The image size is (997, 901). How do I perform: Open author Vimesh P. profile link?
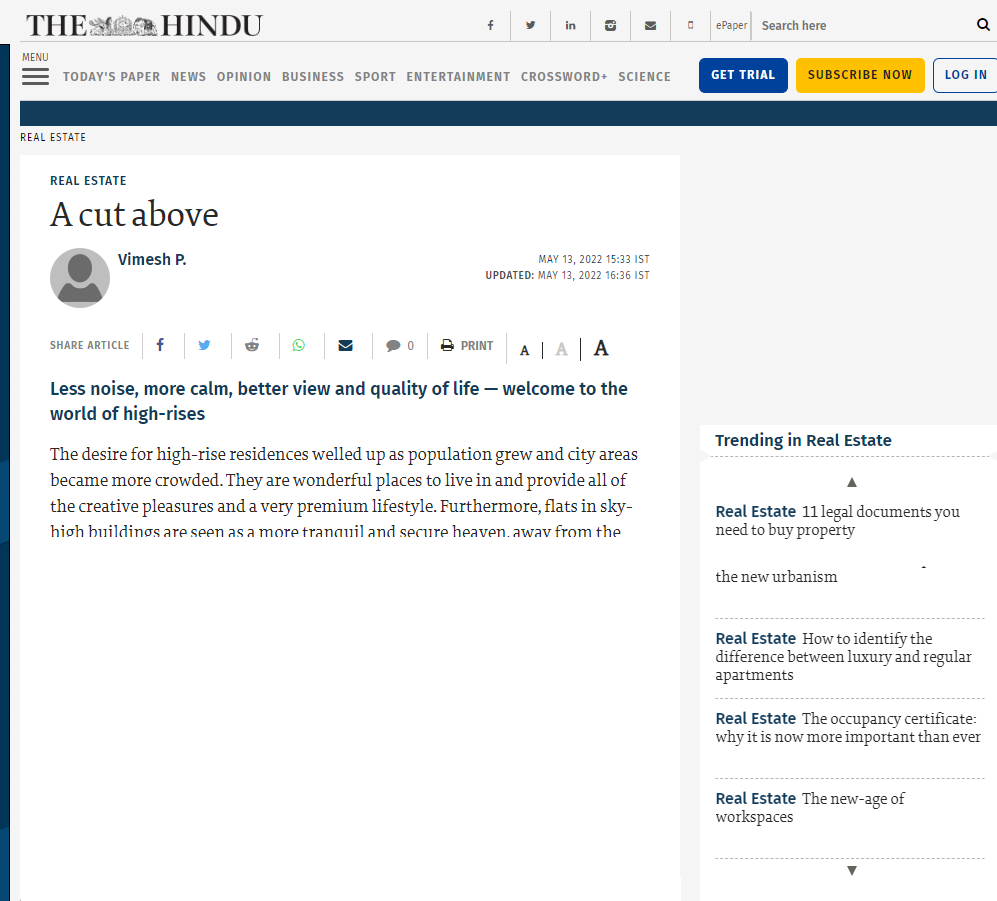coord(152,259)
